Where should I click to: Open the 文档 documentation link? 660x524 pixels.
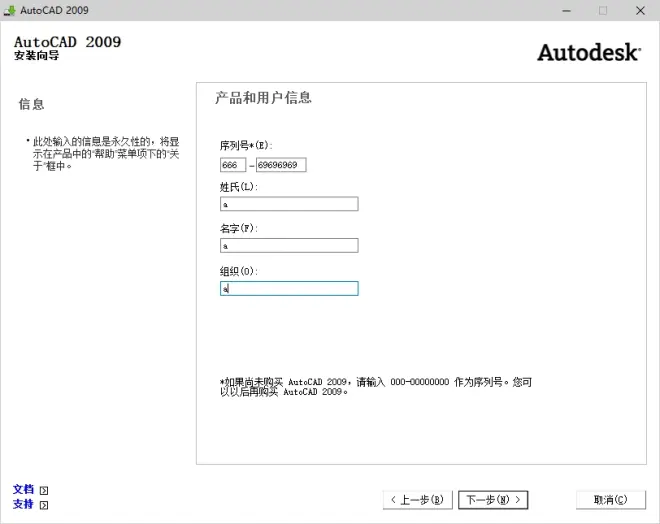[23, 489]
